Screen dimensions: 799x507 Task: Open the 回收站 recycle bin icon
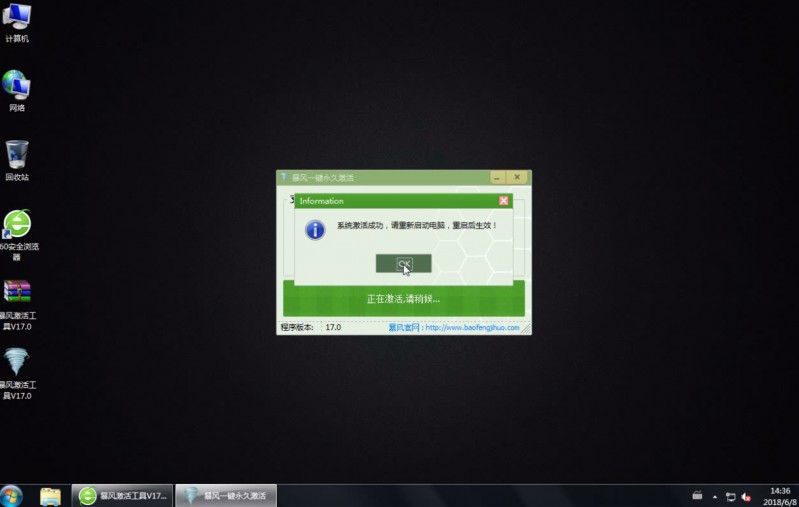coord(17,160)
